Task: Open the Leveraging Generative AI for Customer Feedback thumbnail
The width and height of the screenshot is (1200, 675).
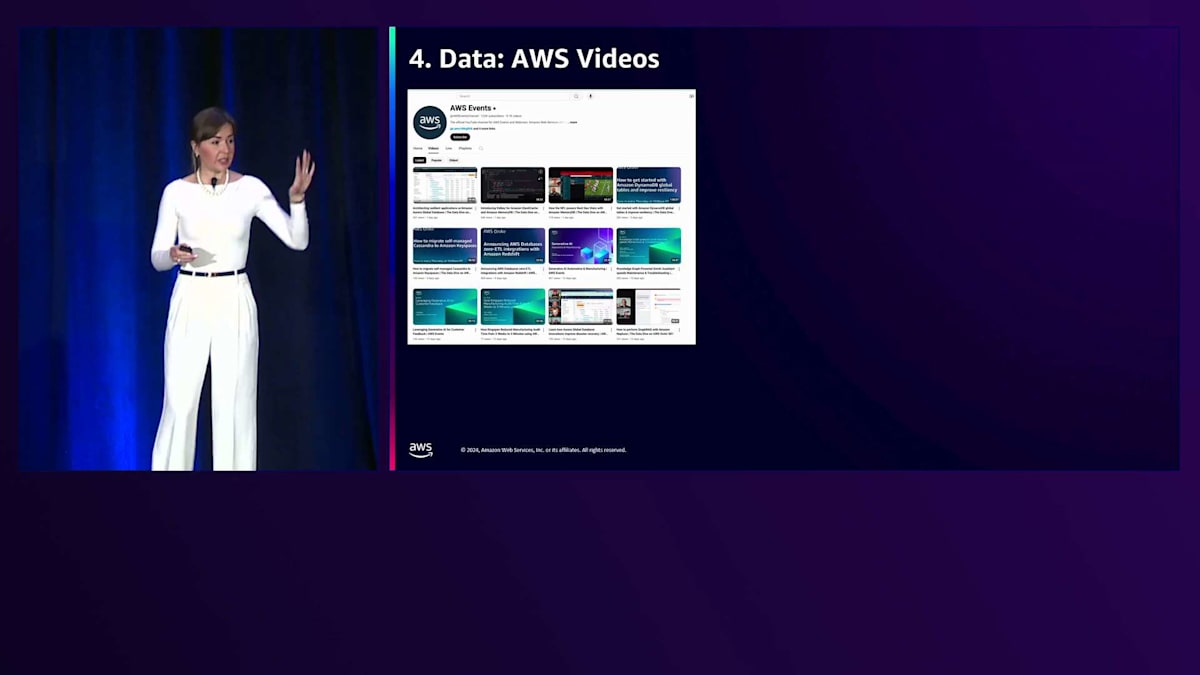Action: pyautogui.click(x=445, y=307)
